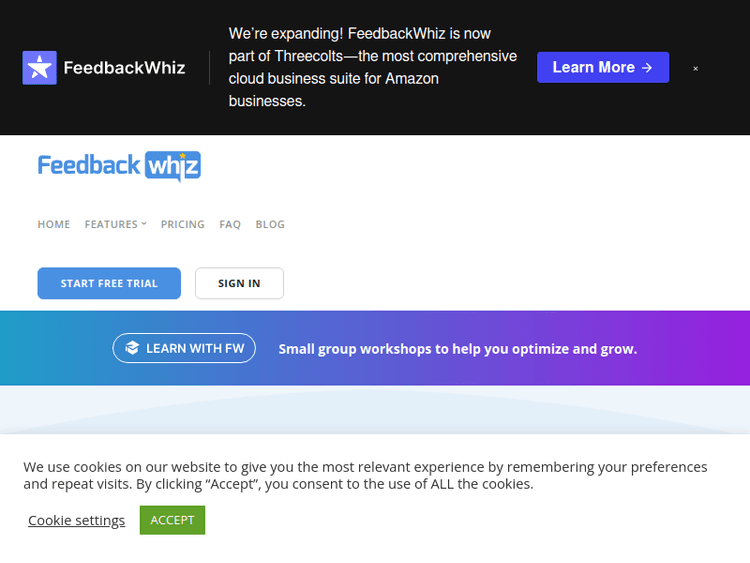
Task: Accept cookies with the ACCEPT button
Action: 172,520
